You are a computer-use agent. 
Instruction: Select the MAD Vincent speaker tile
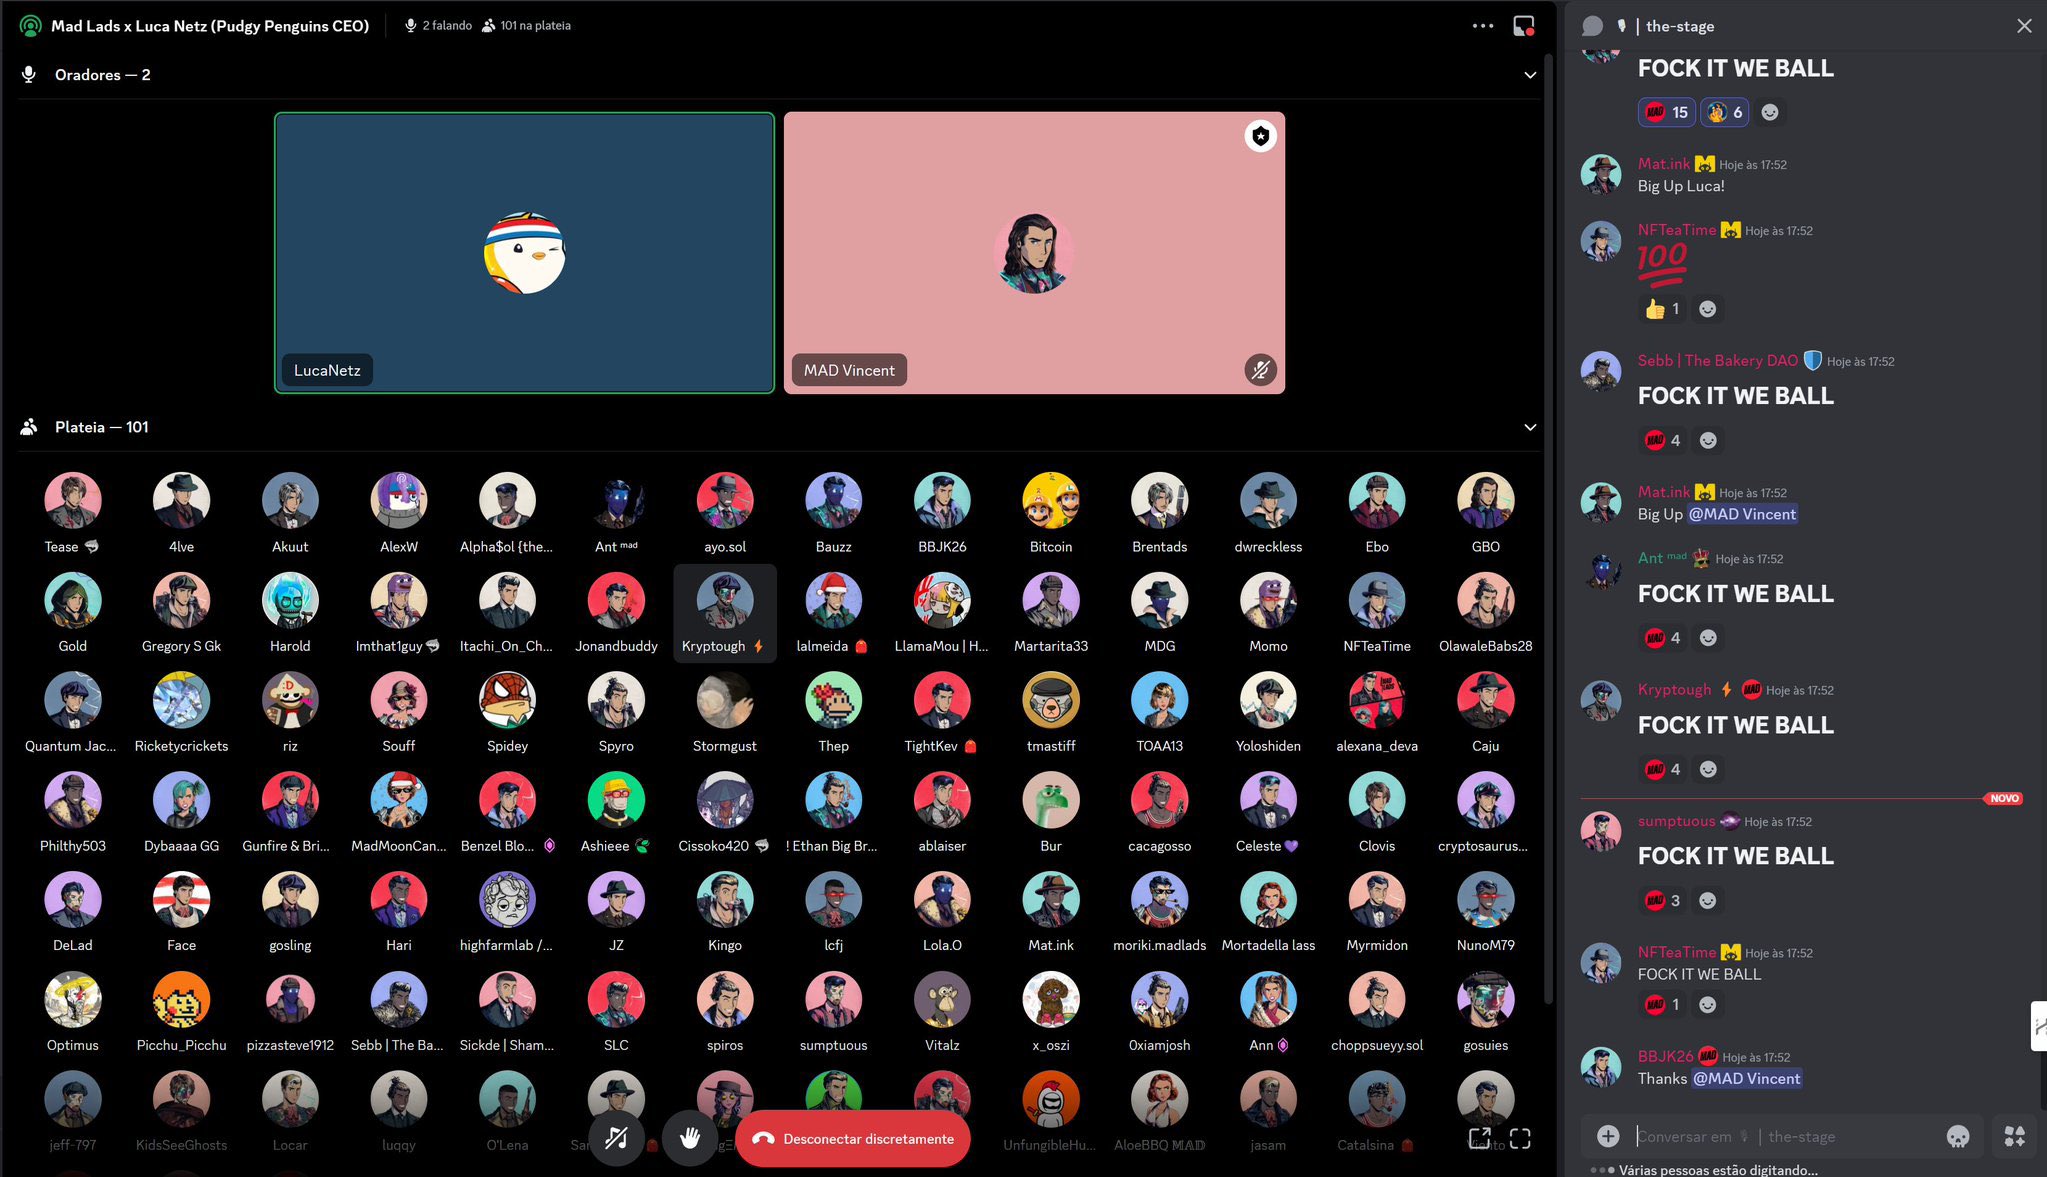pos(1034,252)
